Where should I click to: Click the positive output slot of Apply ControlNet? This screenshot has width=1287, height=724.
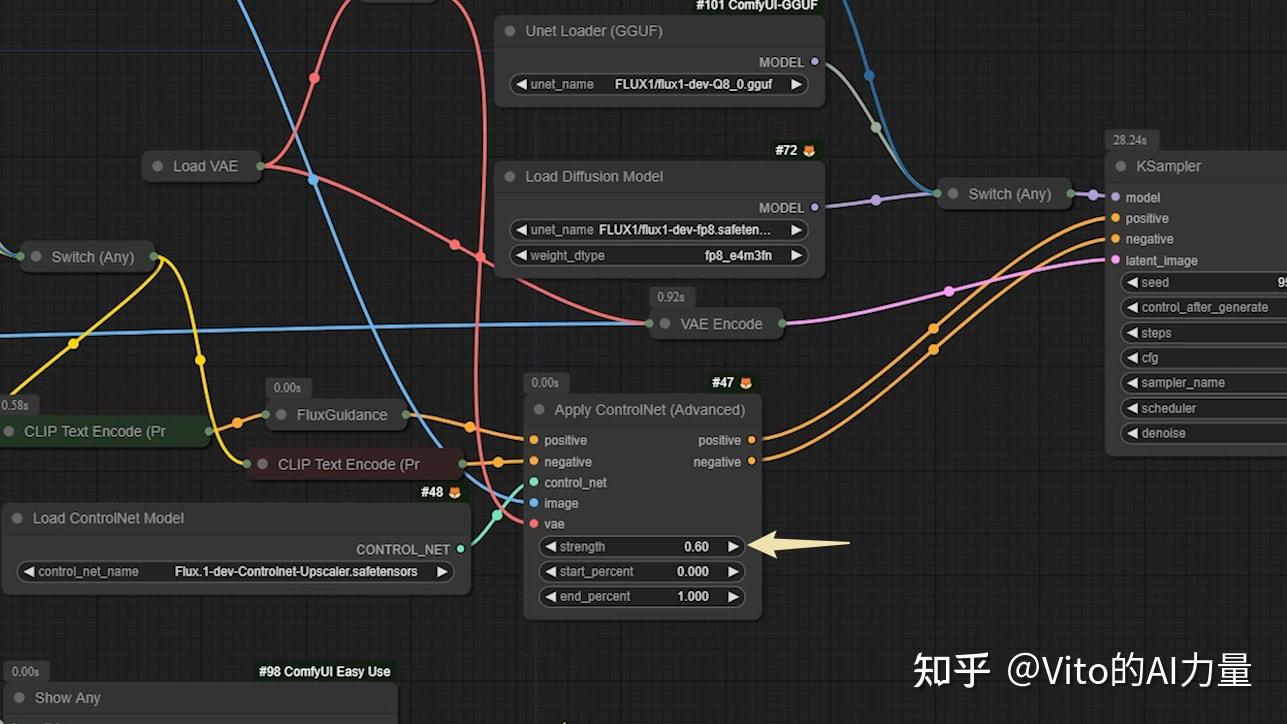coord(752,440)
